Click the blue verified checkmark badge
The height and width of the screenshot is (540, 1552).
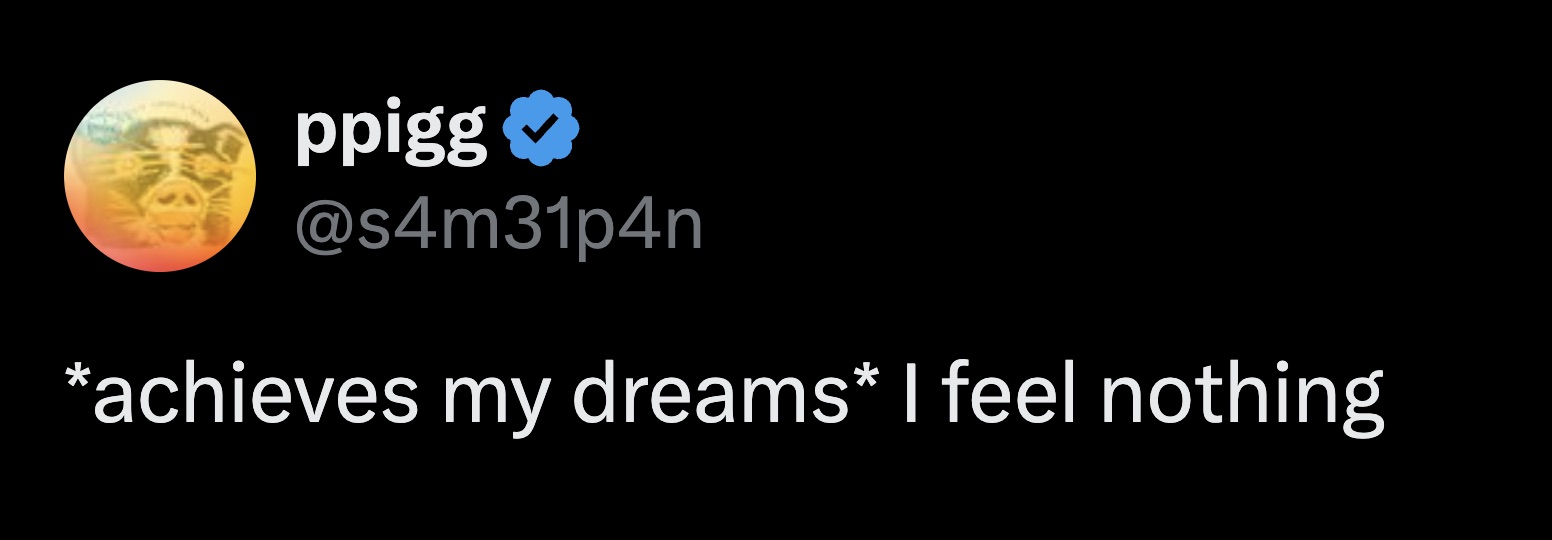click(539, 131)
